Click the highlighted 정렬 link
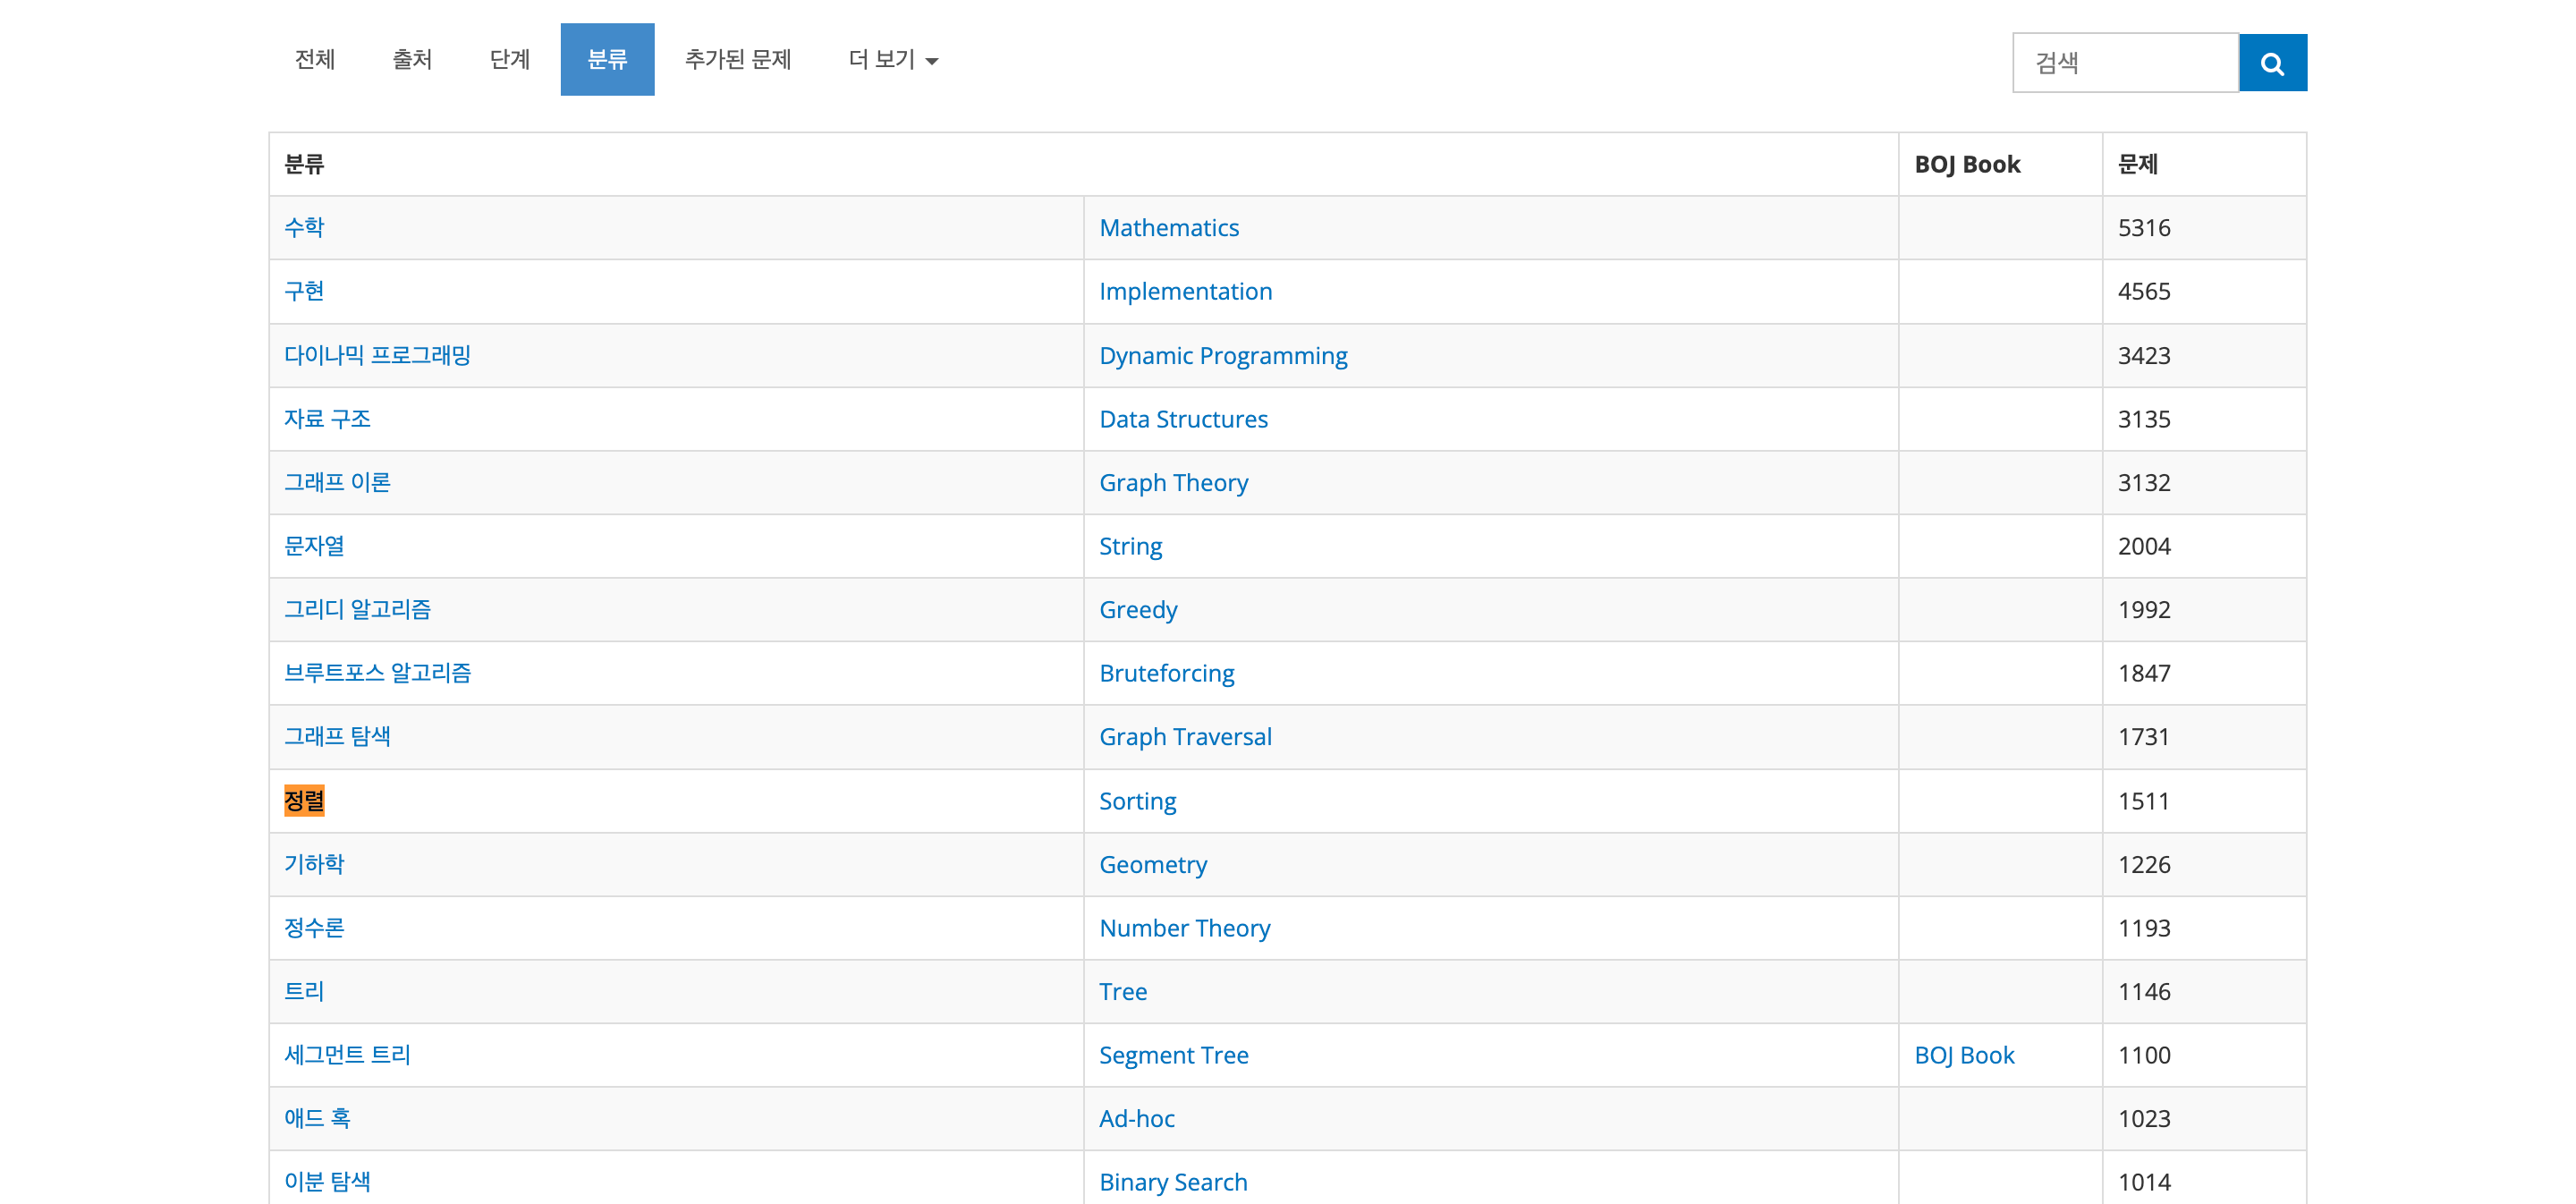The height and width of the screenshot is (1204, 2576). (x=303, y=800)
